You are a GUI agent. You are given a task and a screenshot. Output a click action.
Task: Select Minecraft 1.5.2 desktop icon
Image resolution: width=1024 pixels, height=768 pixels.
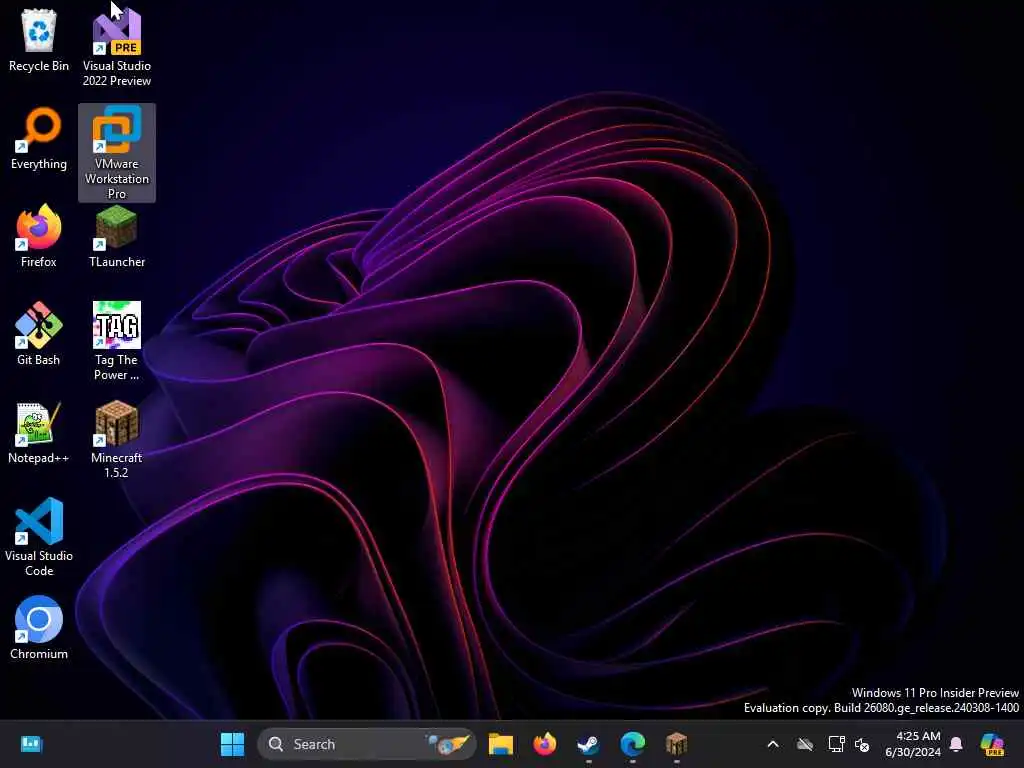(x=117, y=440)
